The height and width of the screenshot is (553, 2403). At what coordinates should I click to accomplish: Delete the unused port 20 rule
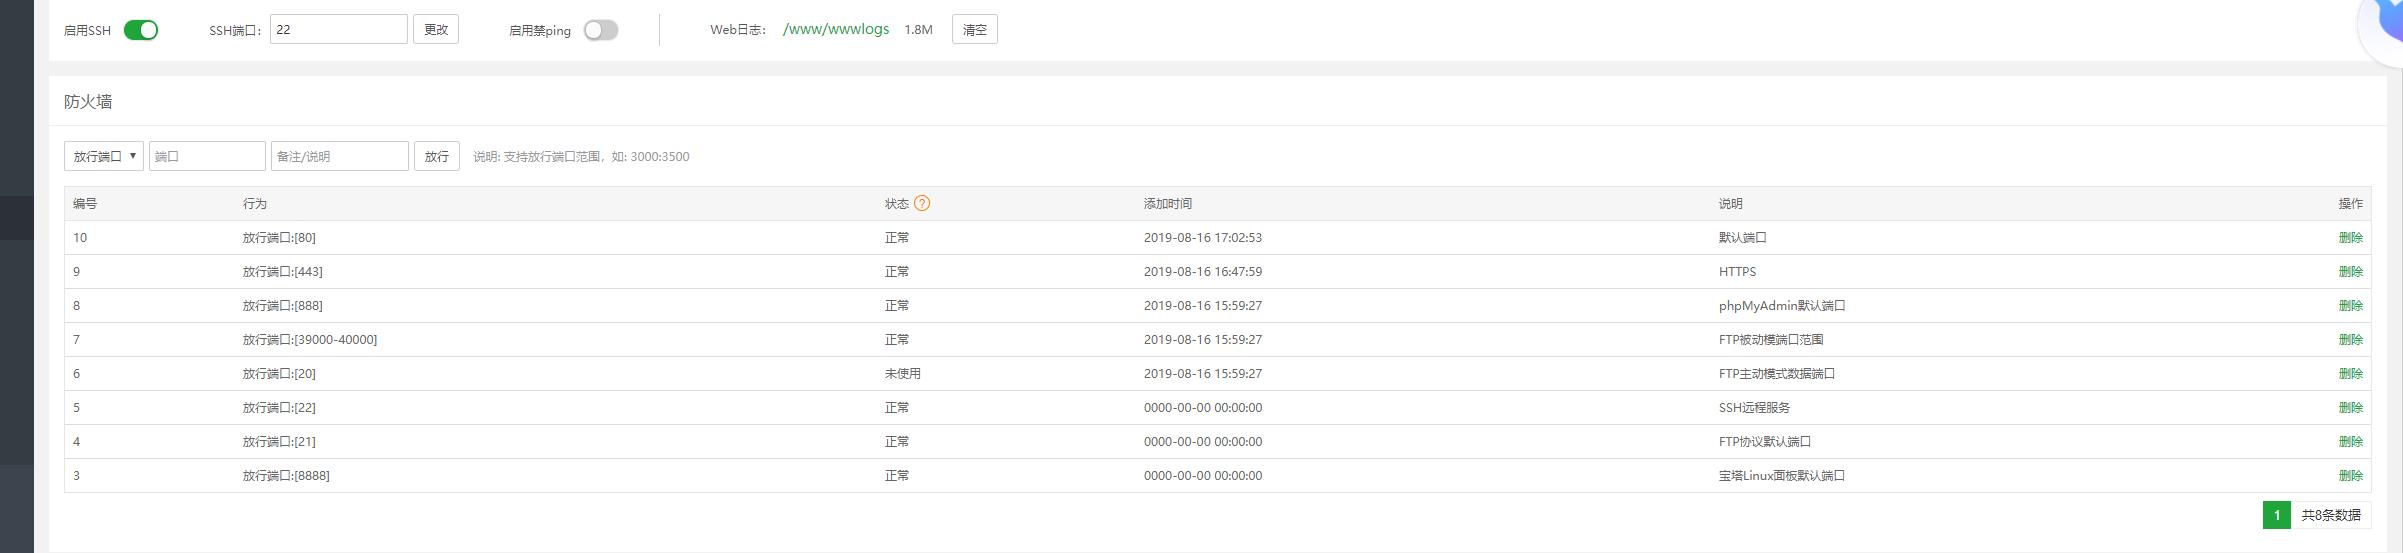click(2350, 374)
